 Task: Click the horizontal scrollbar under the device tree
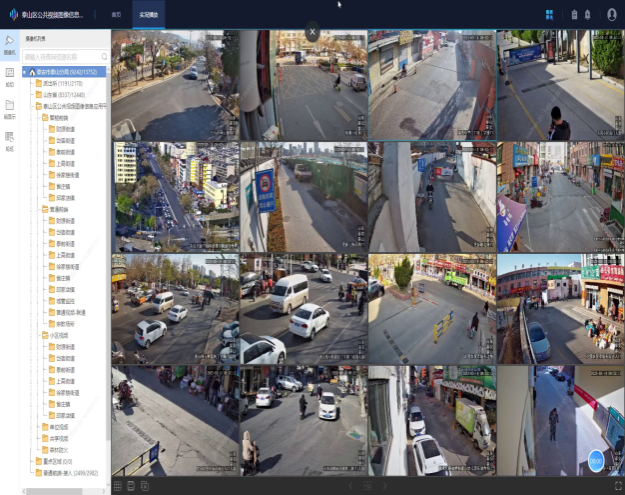coord(60,491)
